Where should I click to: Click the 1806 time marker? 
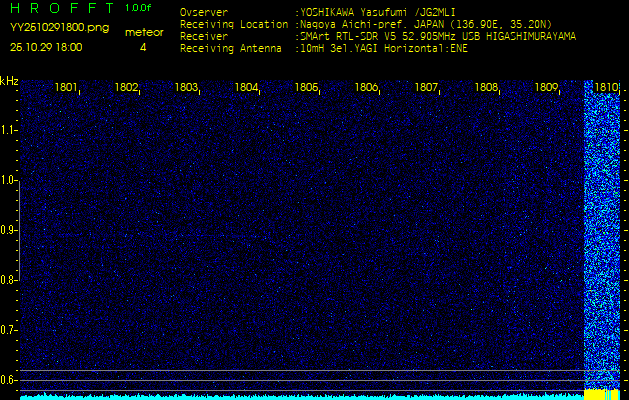(366, 87)
